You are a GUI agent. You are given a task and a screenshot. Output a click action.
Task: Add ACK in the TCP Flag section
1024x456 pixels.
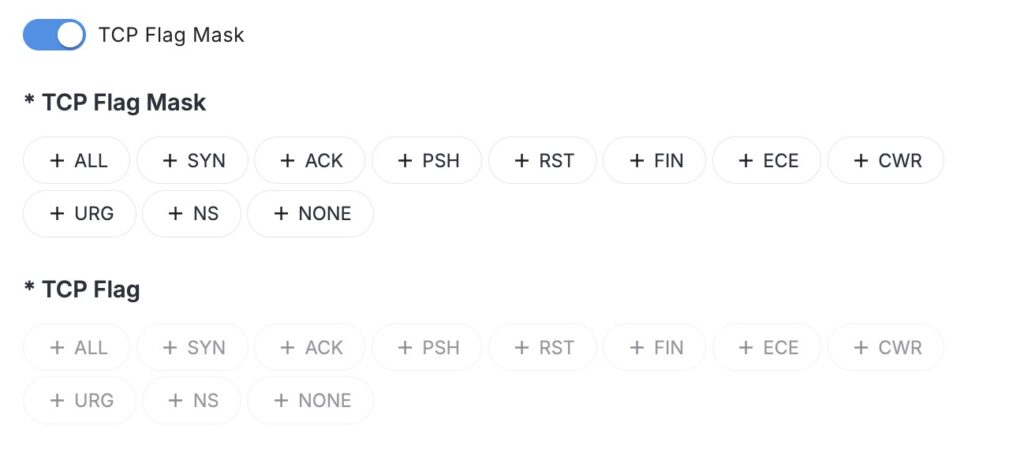click(311, 347)
